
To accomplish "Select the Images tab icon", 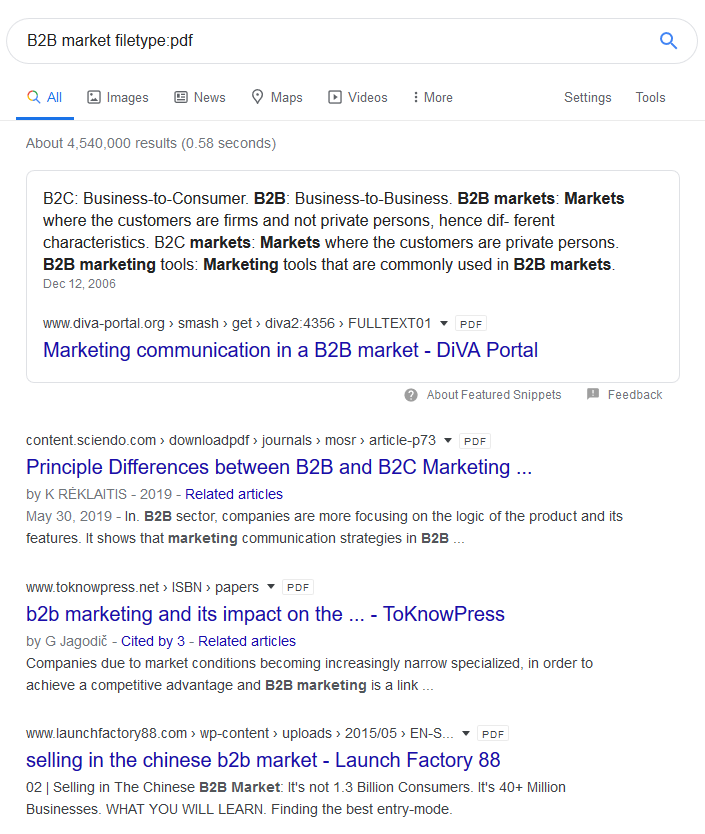I will tap(94, 97).
